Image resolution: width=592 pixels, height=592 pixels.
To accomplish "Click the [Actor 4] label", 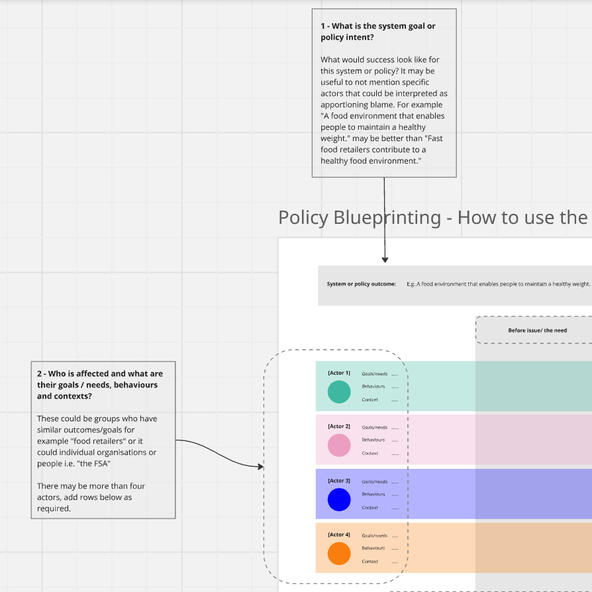I will (339, 535).
